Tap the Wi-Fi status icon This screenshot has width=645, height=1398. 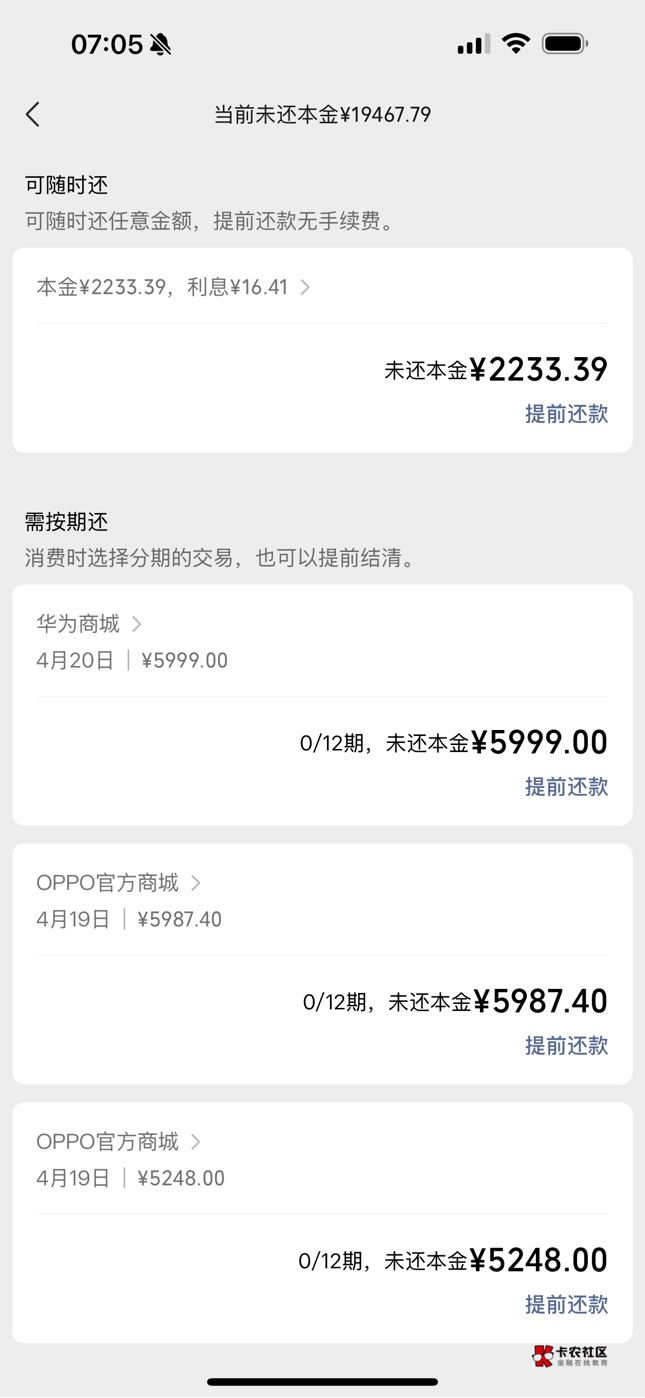pos(516,43)
